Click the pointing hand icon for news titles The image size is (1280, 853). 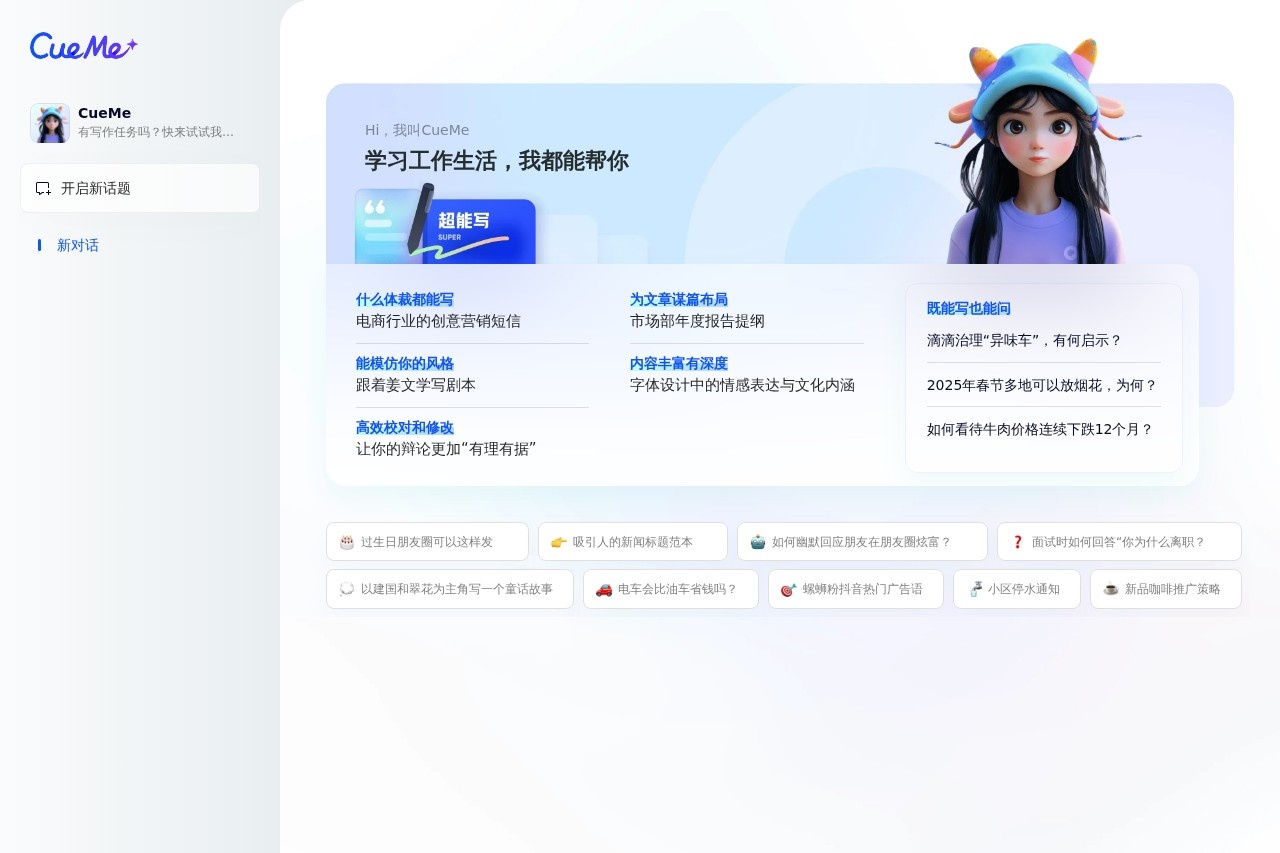[x=559, y=542]
